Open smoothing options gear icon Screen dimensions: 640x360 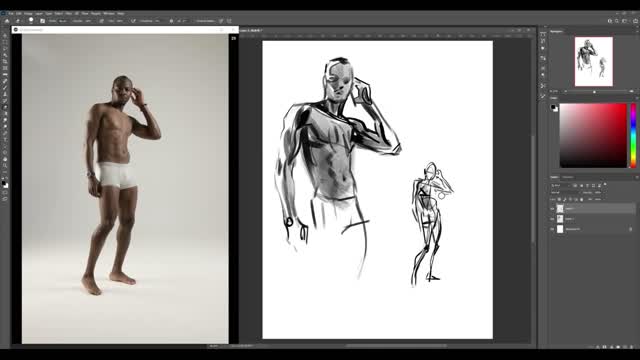171,21
